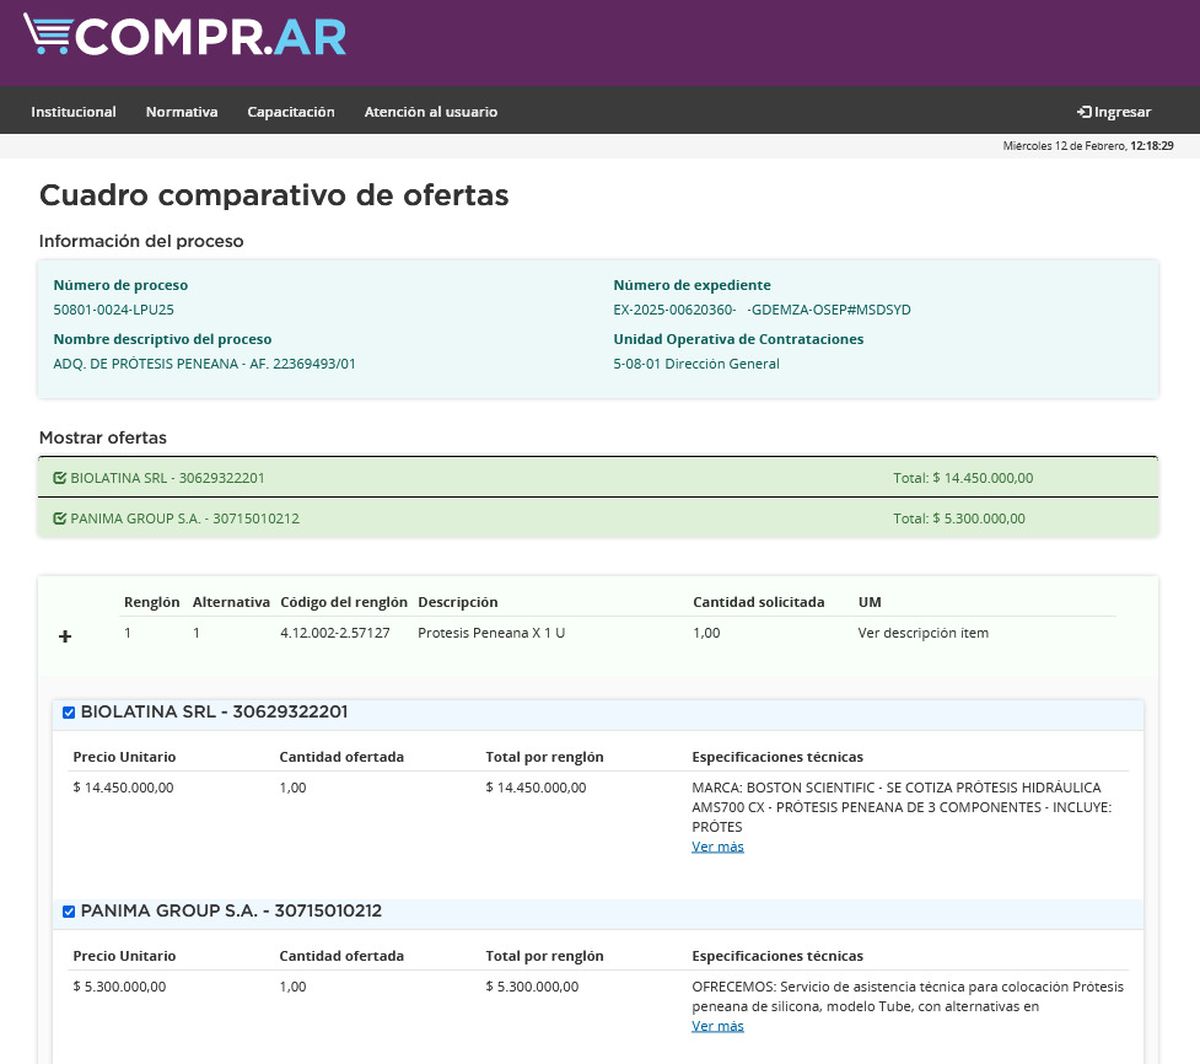Open the Atención al usuario menu

tap(430, 111)
